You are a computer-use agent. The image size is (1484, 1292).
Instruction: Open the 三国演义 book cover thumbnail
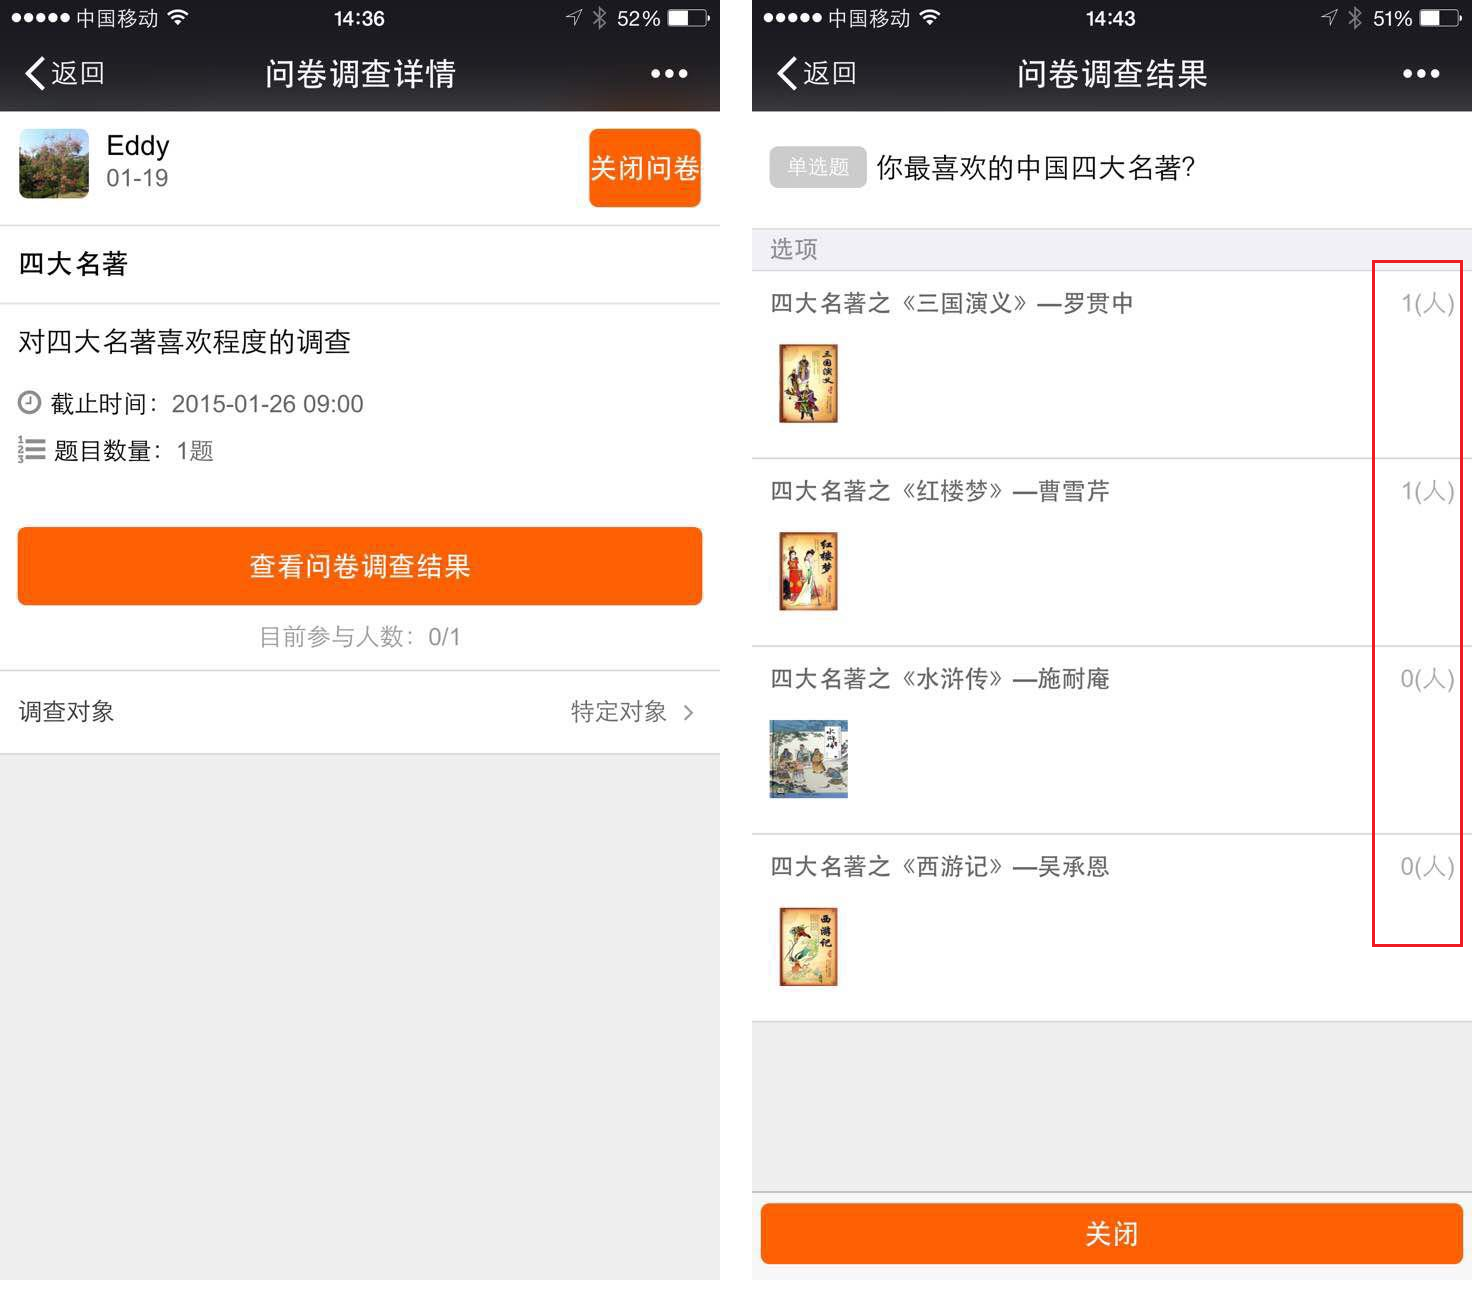coord(808,383)
